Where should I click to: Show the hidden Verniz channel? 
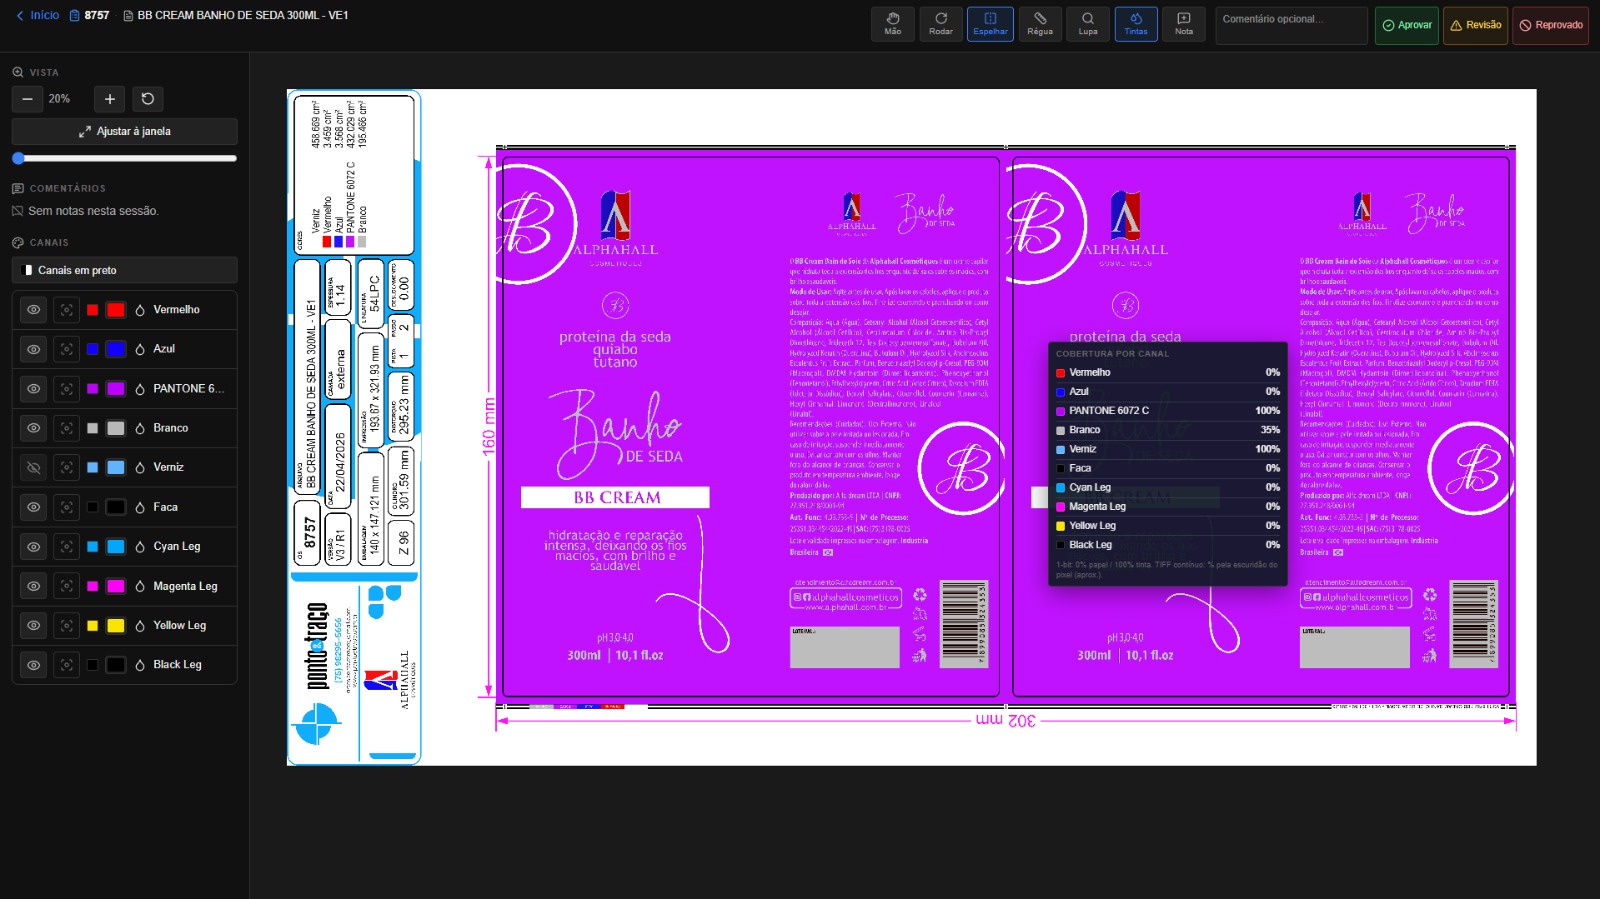tap(34, 467)
